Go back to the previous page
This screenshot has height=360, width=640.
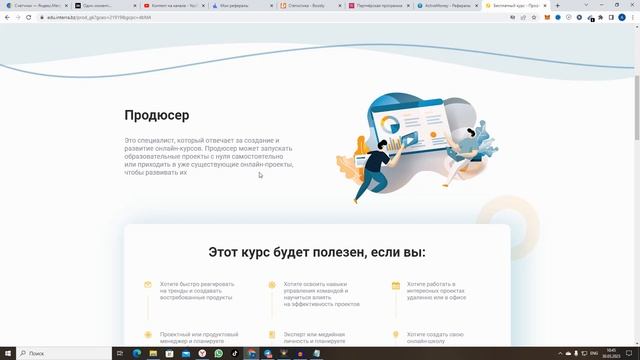[x=7, y=18]
